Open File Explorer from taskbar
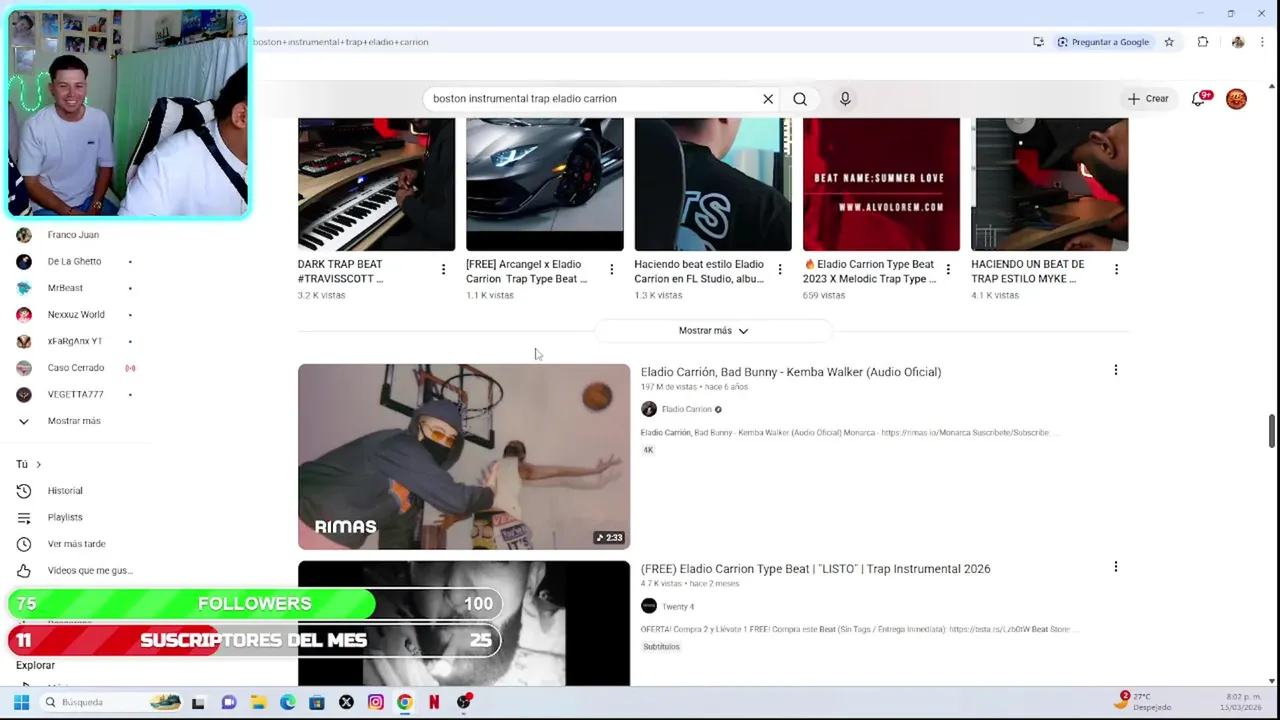Viewport: 1280px width, 720px height. pyautogui.click(x=259, y=702)
